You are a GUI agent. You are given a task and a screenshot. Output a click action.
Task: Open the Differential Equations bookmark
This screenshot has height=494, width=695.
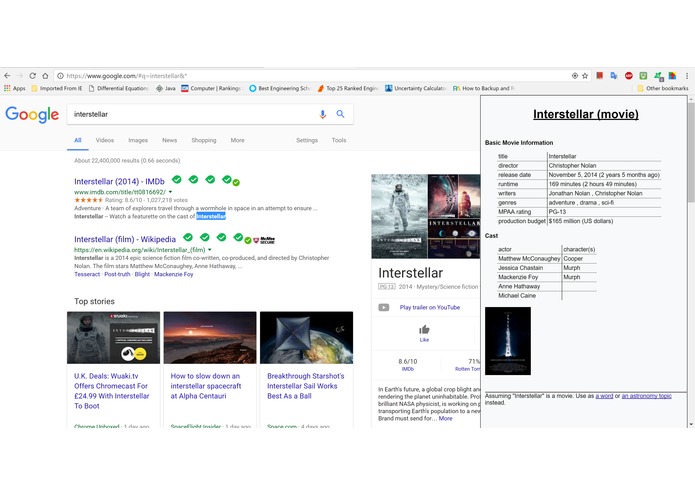[118, 88]
